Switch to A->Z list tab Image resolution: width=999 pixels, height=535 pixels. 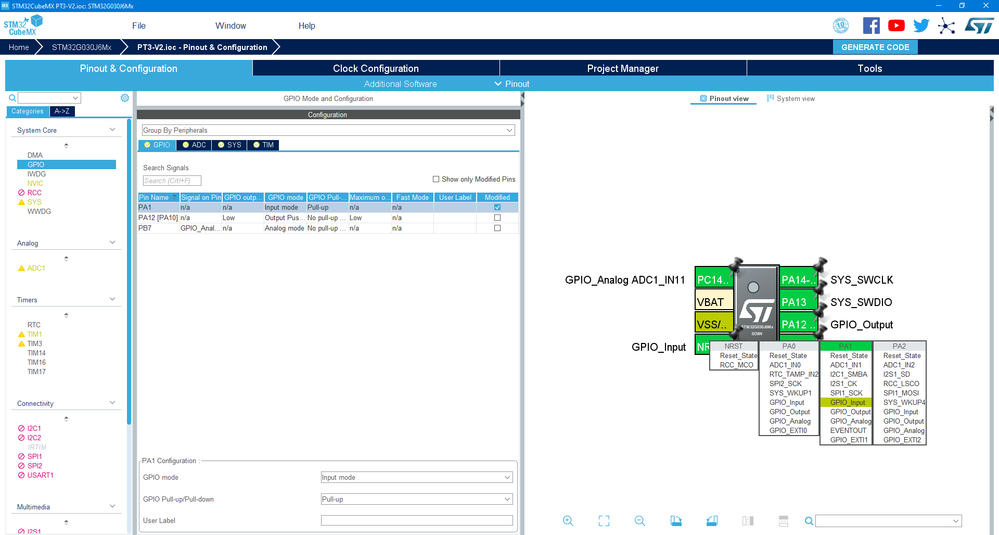[x=62, y=111]
